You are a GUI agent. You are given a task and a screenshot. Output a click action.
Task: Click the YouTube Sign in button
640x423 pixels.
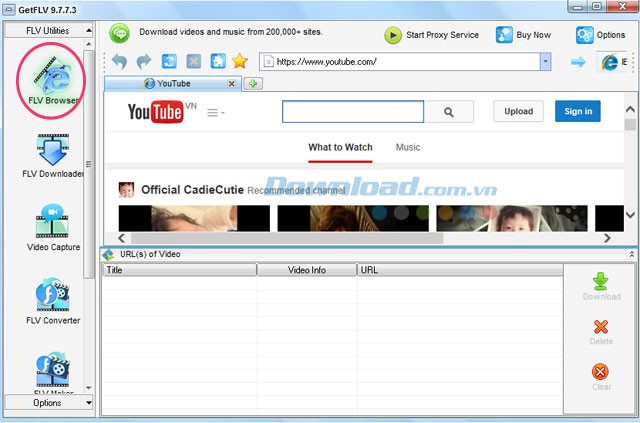coord(577,111)
